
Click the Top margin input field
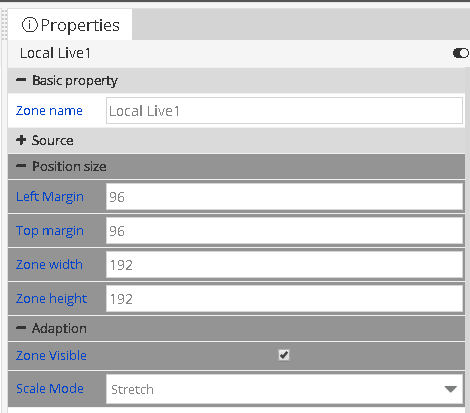[x=284, y=231]
